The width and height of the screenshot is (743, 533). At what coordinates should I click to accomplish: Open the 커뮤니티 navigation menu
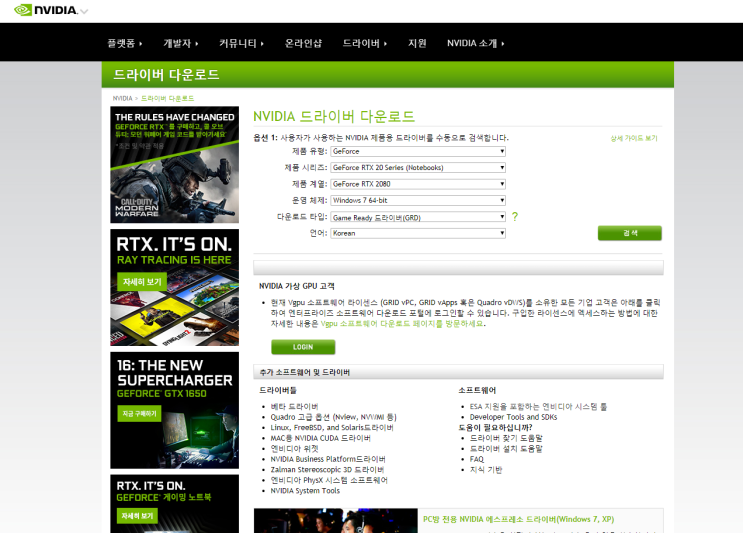[x=241, y=43]
